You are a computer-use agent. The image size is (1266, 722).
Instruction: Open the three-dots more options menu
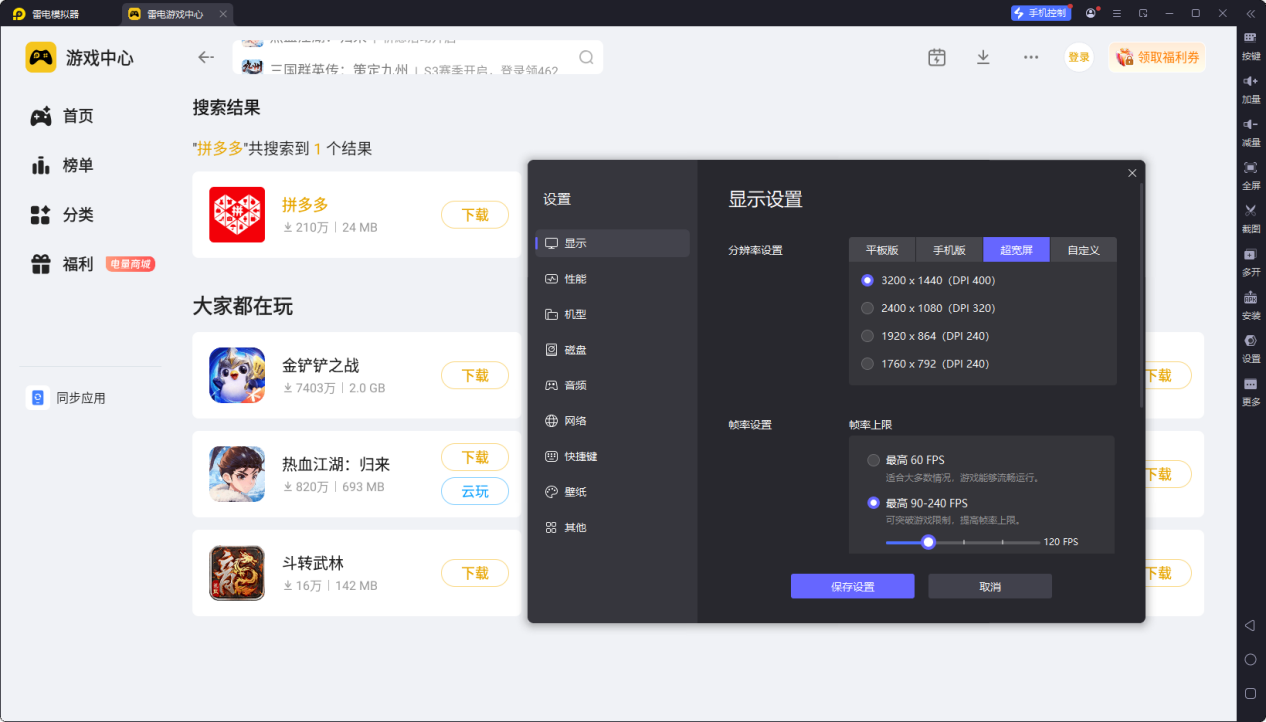(x=1031, y=57)
